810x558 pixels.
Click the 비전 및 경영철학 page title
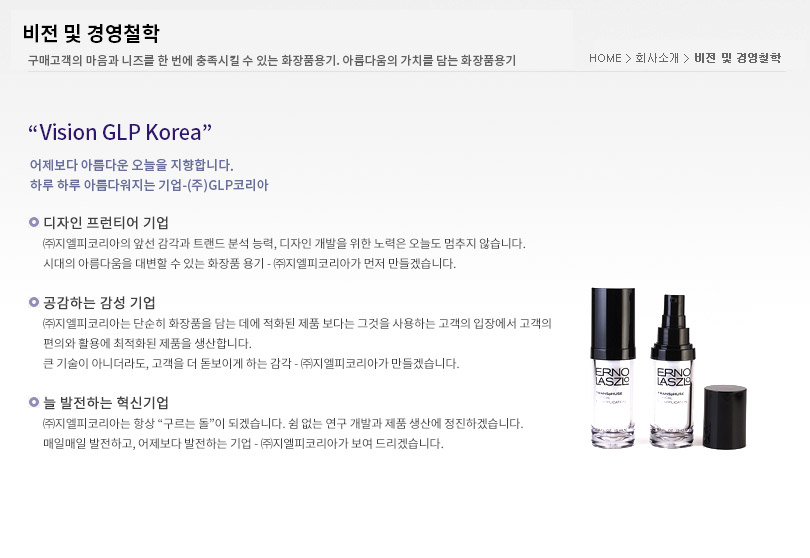91,34
